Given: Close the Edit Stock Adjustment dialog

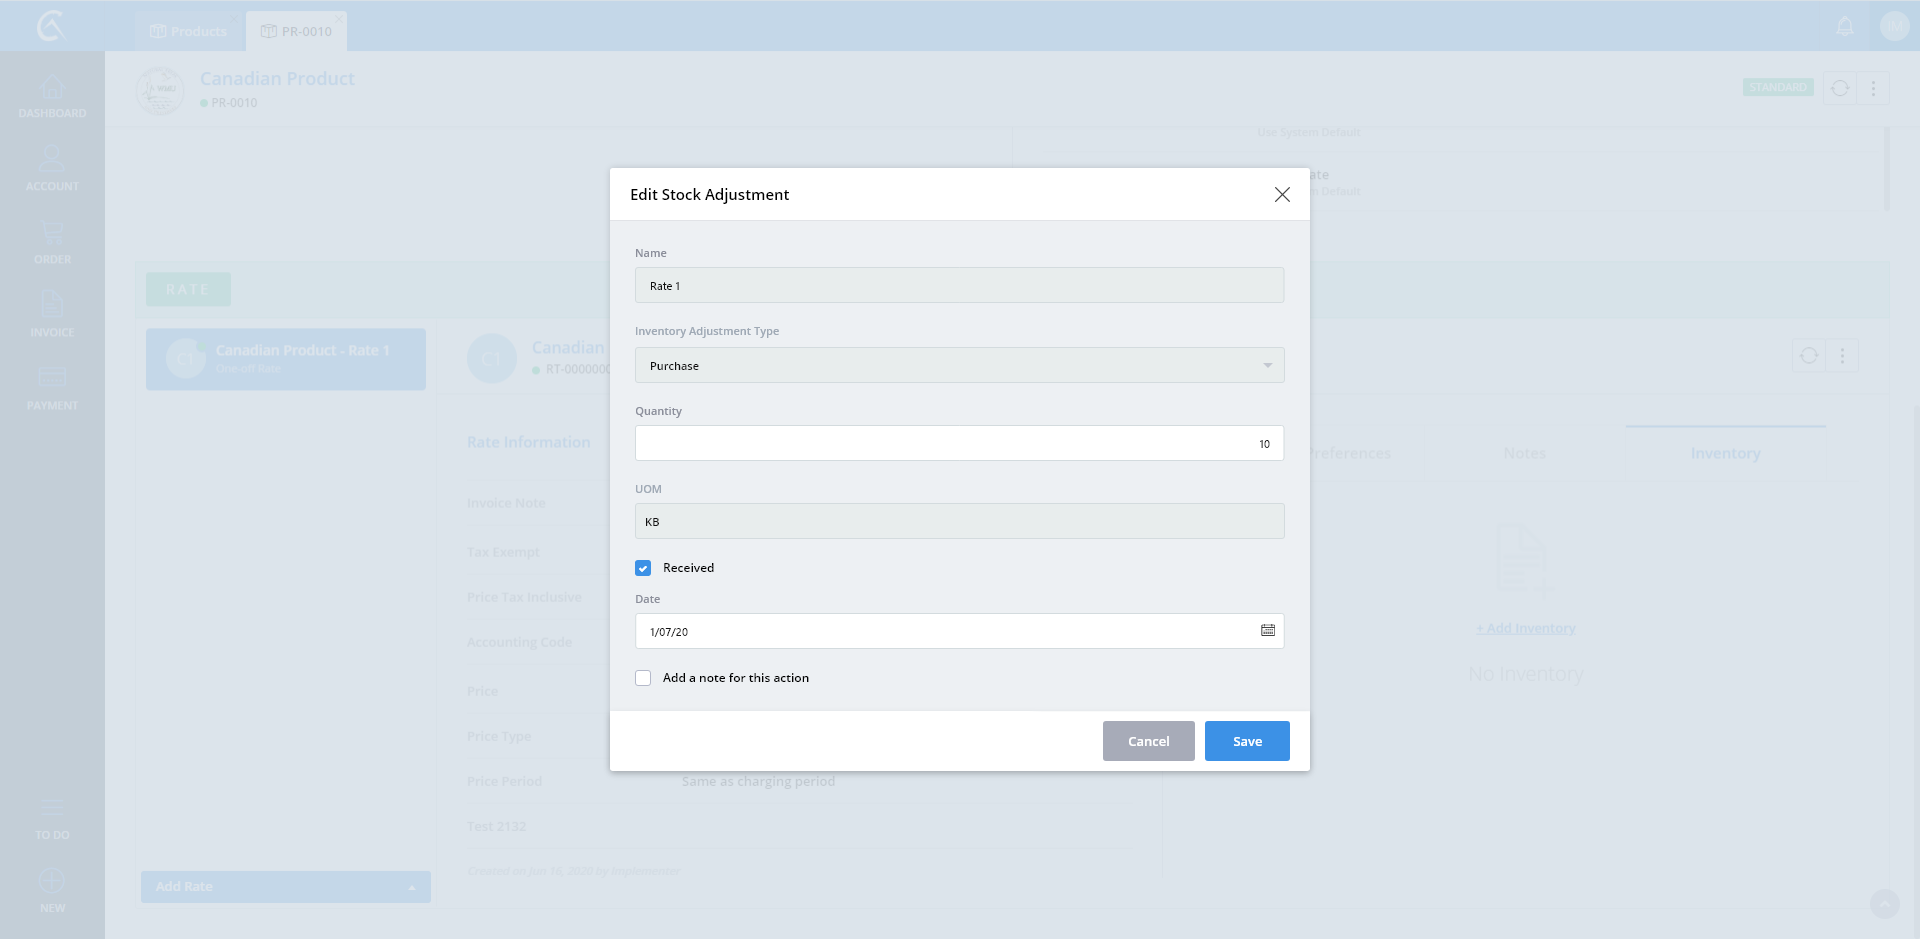Looking at the screenshot, I should [x=1282, y=195].
